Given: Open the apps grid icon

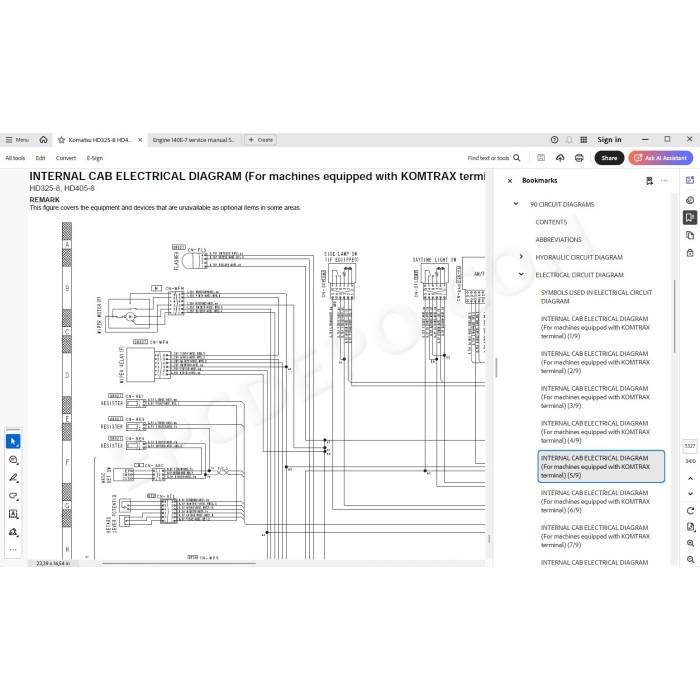Looking at the screenshot, I should pyautogui.click(x=583, y=140).
